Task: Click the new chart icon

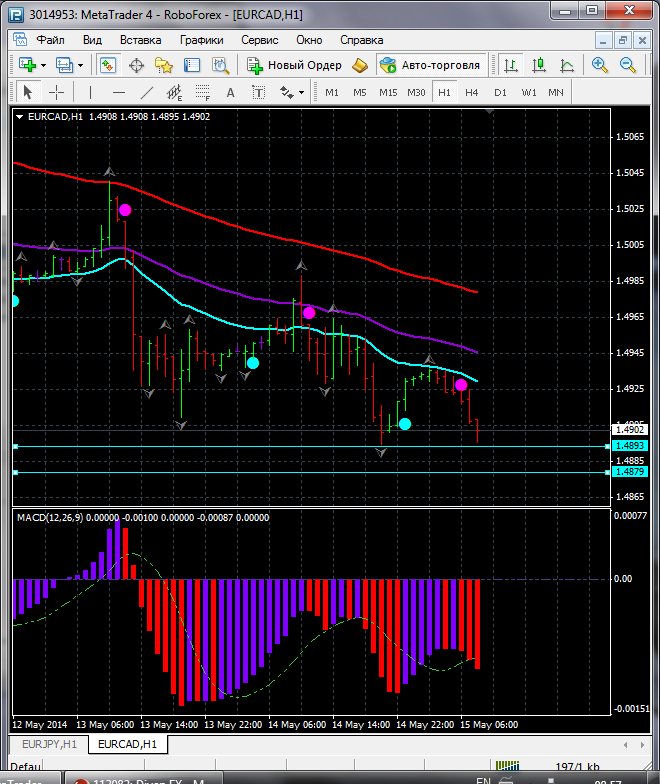Action: pyautogui.click(x=26, y=65)
